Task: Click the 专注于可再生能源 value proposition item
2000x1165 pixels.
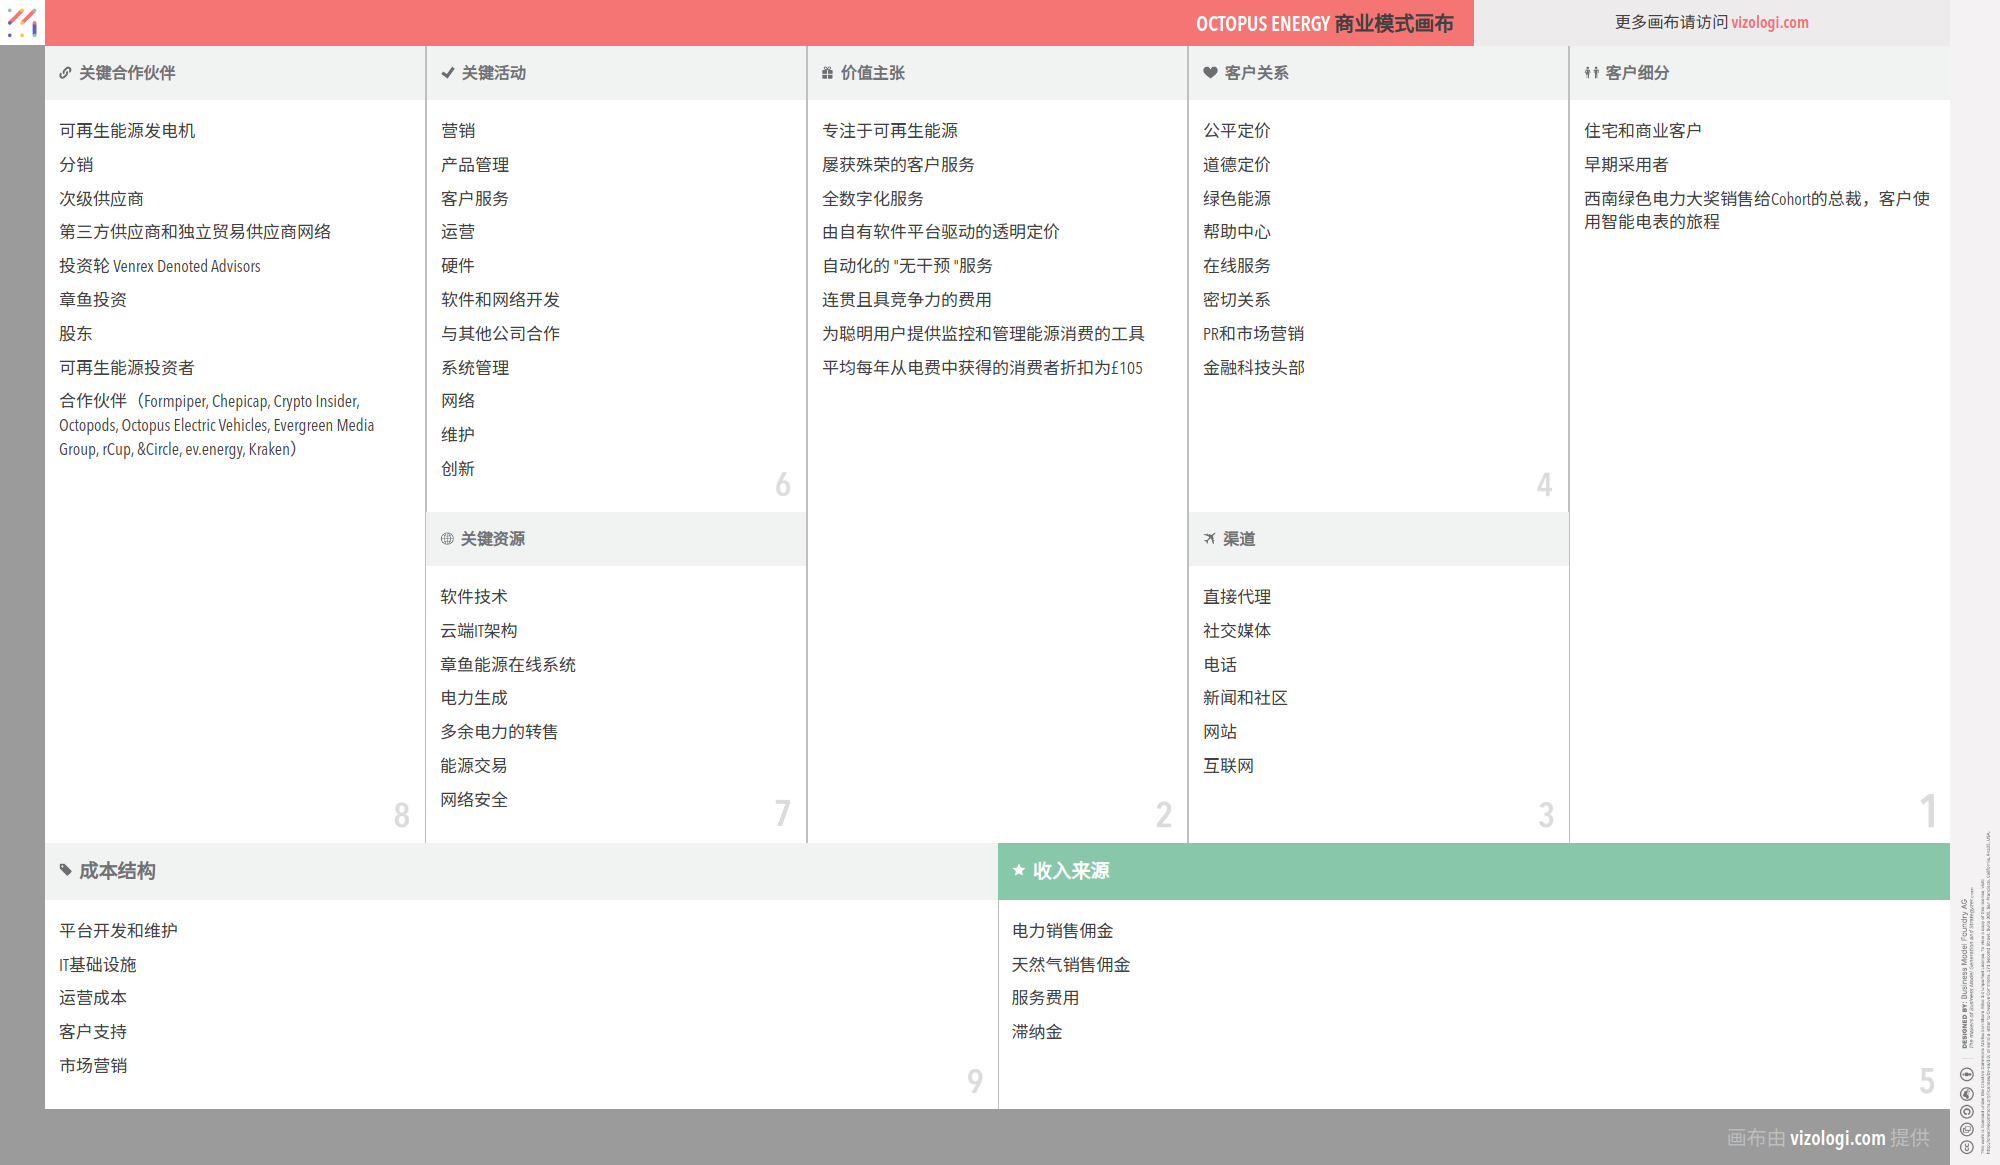Action: coord(889,131)
